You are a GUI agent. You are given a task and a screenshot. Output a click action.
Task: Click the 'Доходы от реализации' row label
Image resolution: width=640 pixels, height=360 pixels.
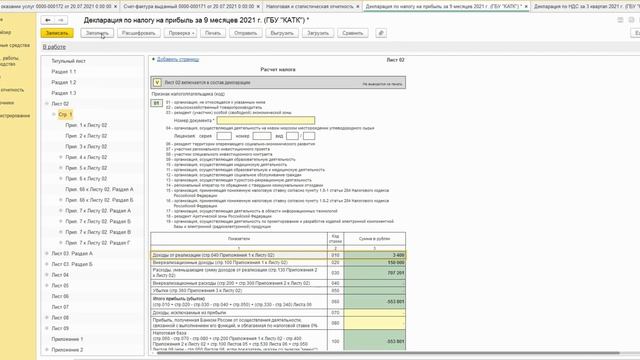point(213,255)
